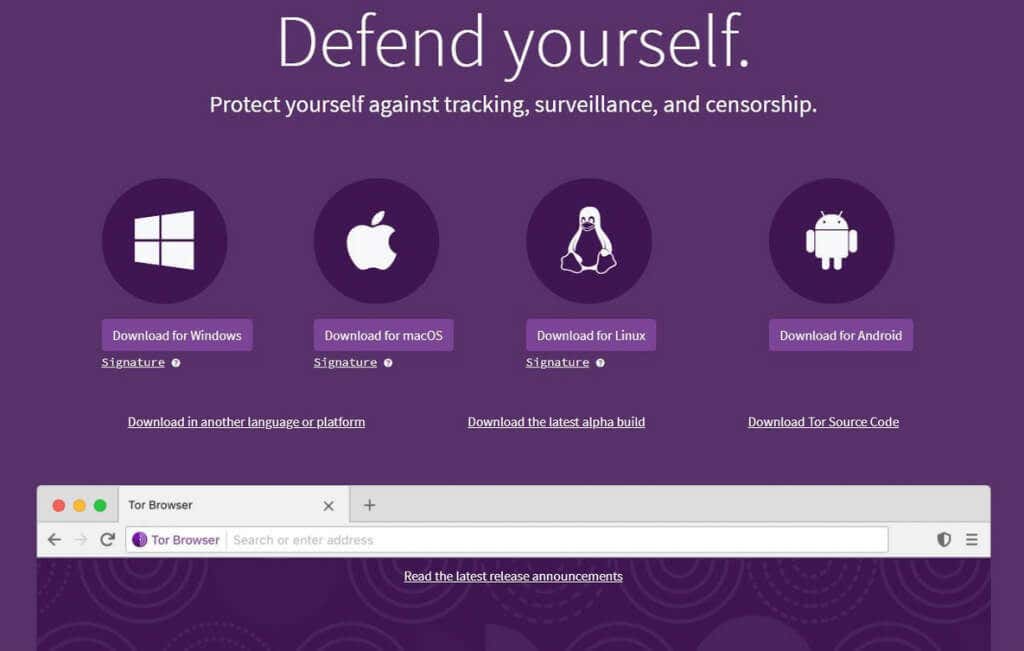Click Download for Windows button
This screenshot has height=651, width=1024.
coord(177,335)
